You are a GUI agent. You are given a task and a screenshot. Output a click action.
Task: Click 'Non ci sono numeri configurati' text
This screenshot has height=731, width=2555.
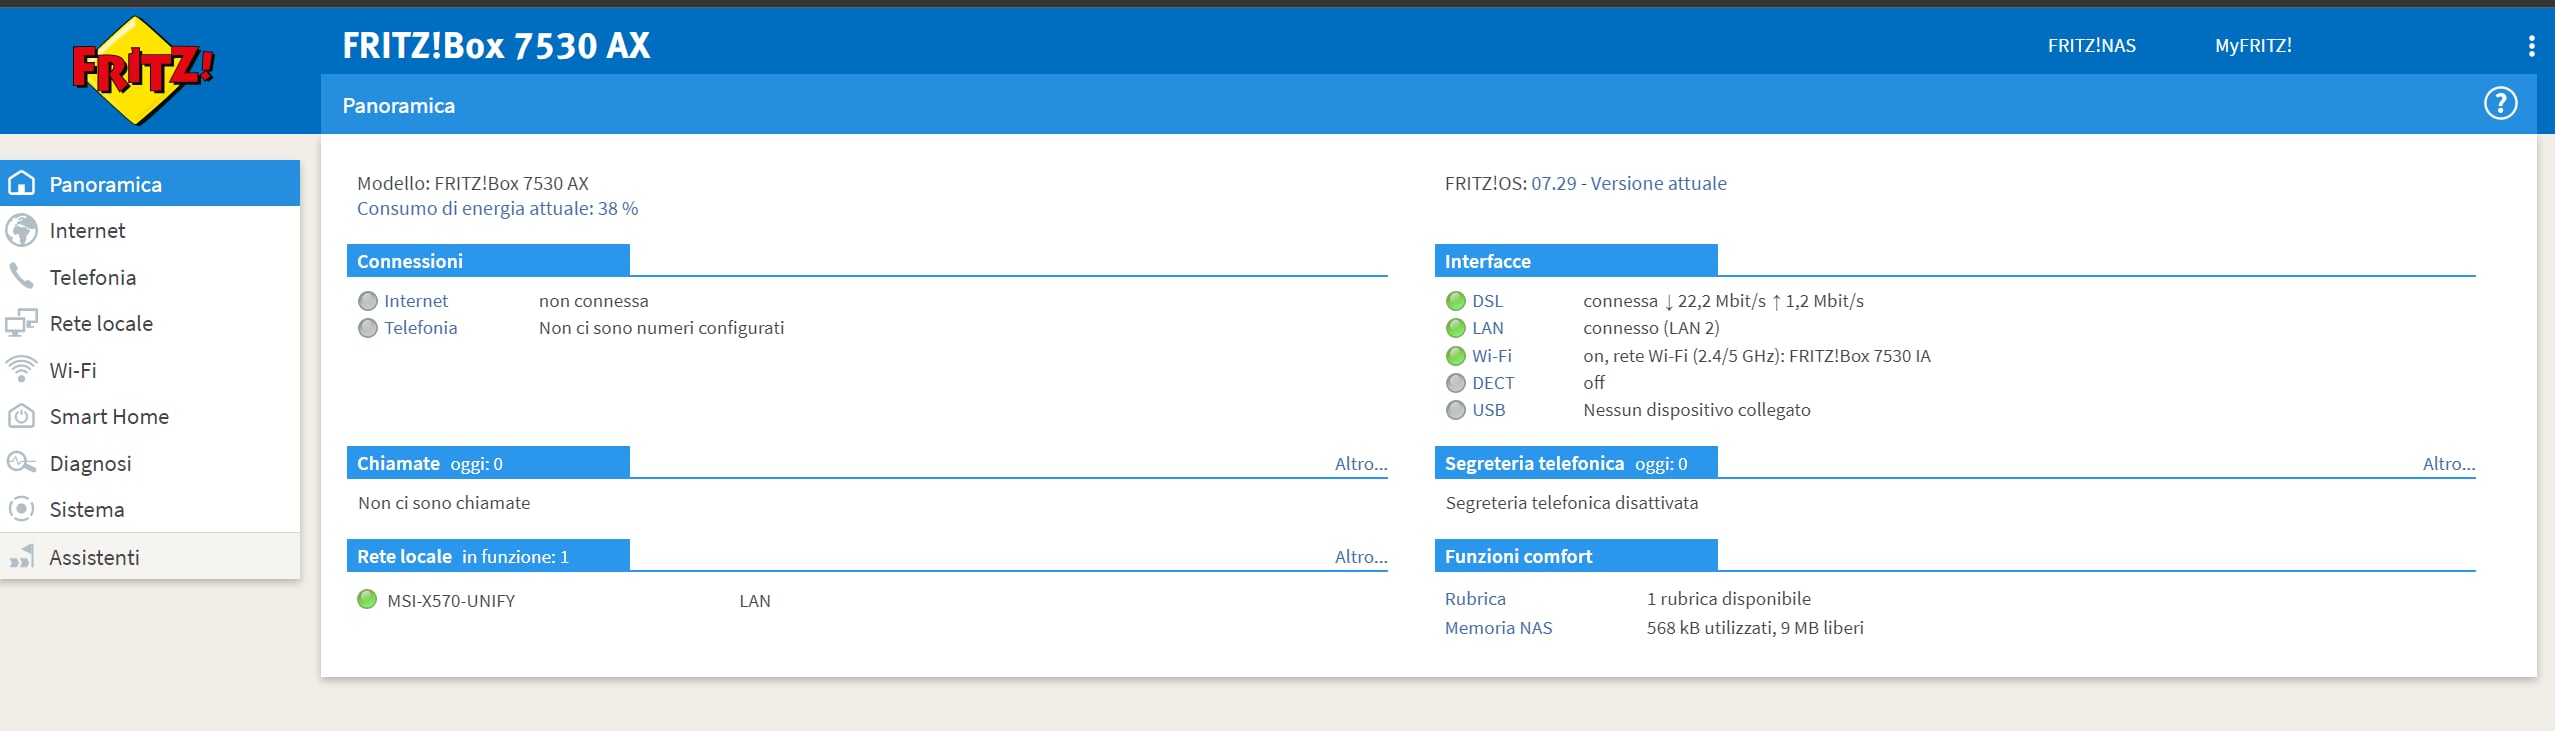pos(661,328)
